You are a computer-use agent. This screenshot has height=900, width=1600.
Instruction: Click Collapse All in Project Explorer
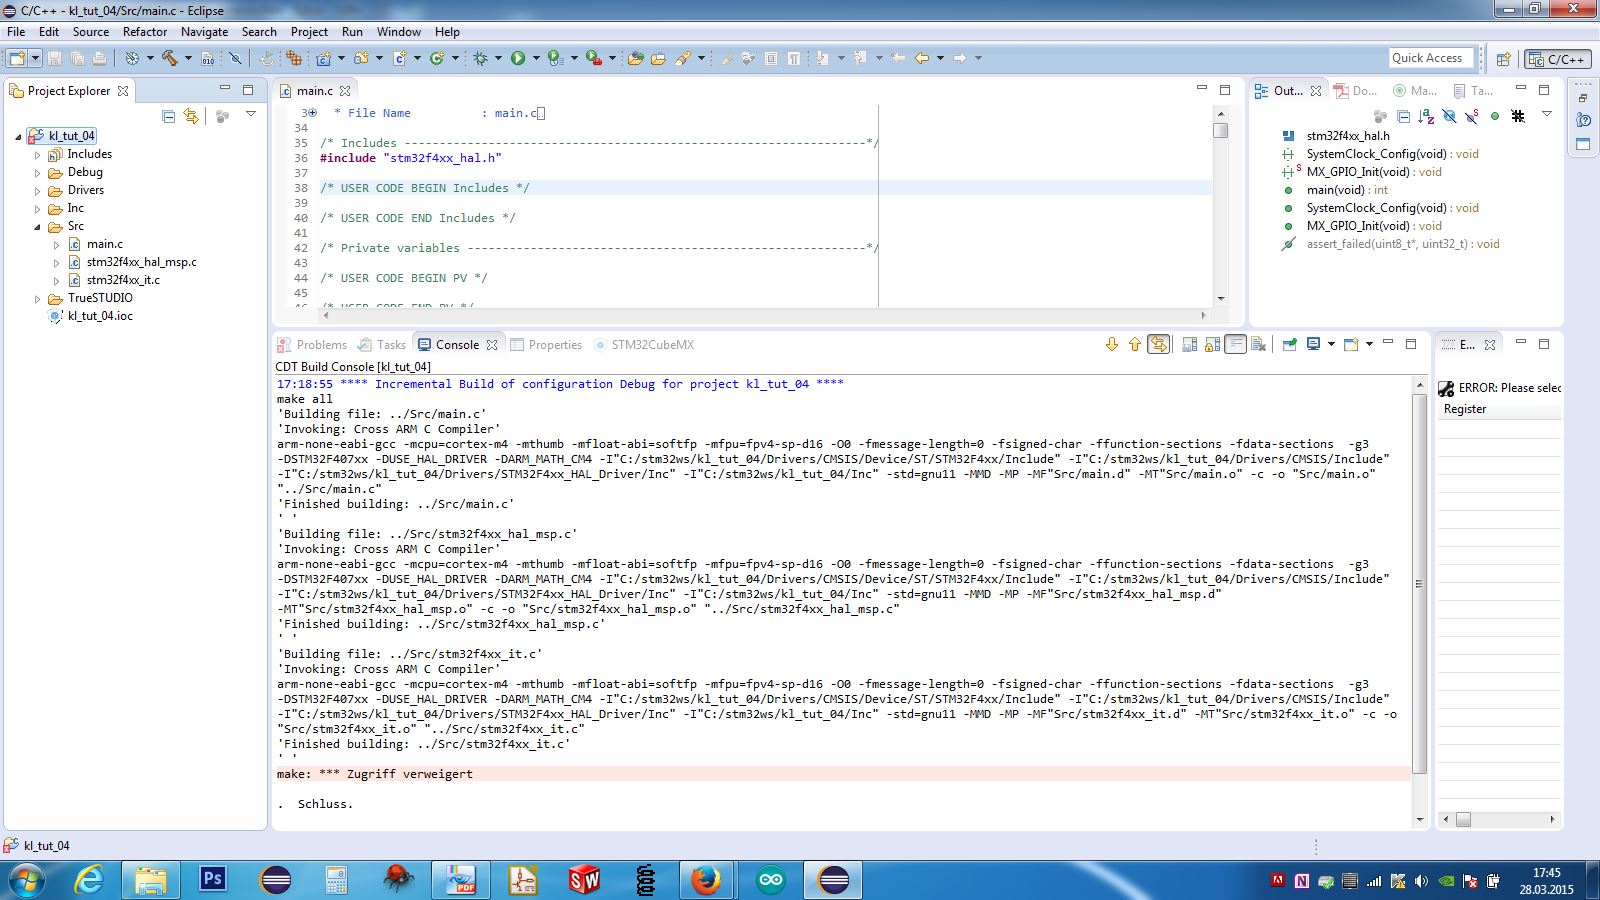point(168,116)
